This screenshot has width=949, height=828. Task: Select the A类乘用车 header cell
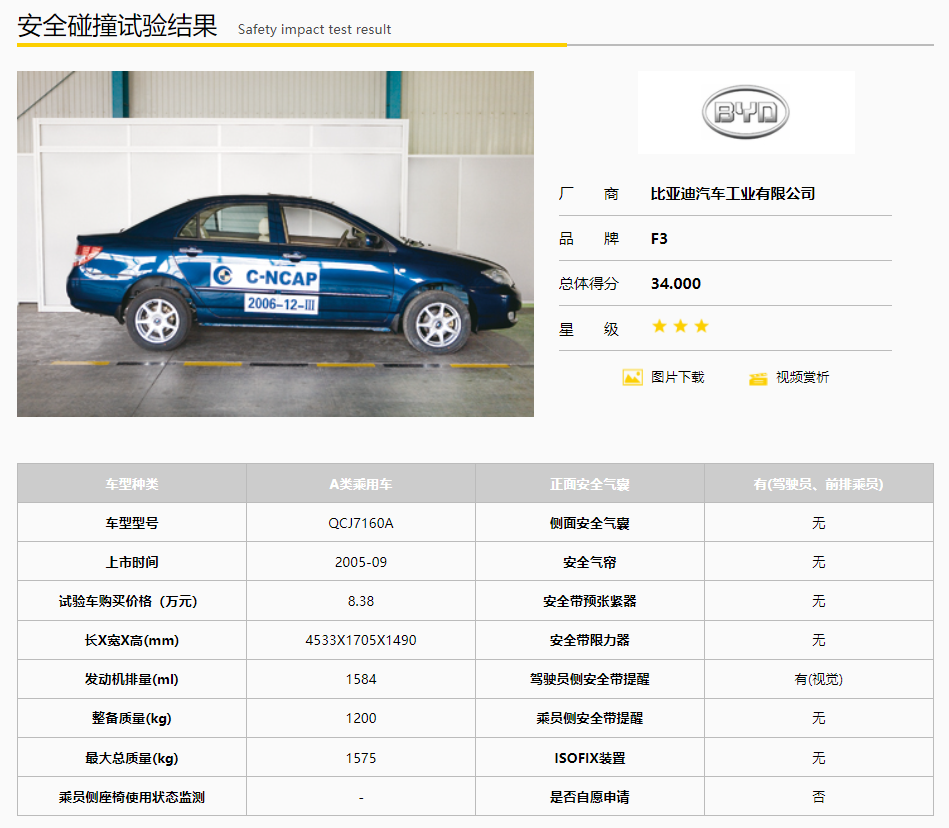coord(361,484)
